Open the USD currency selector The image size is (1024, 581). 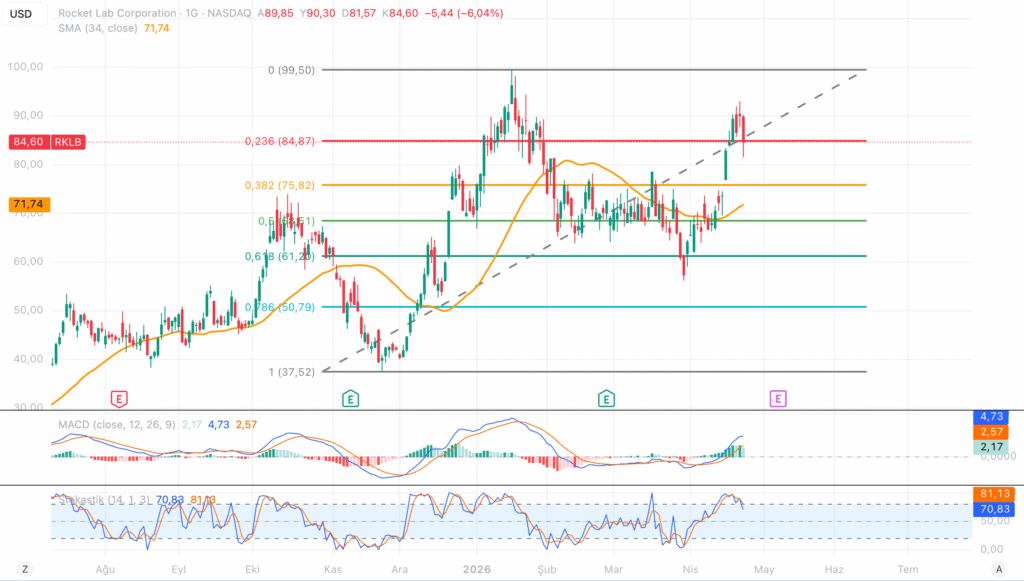[20, 13]
